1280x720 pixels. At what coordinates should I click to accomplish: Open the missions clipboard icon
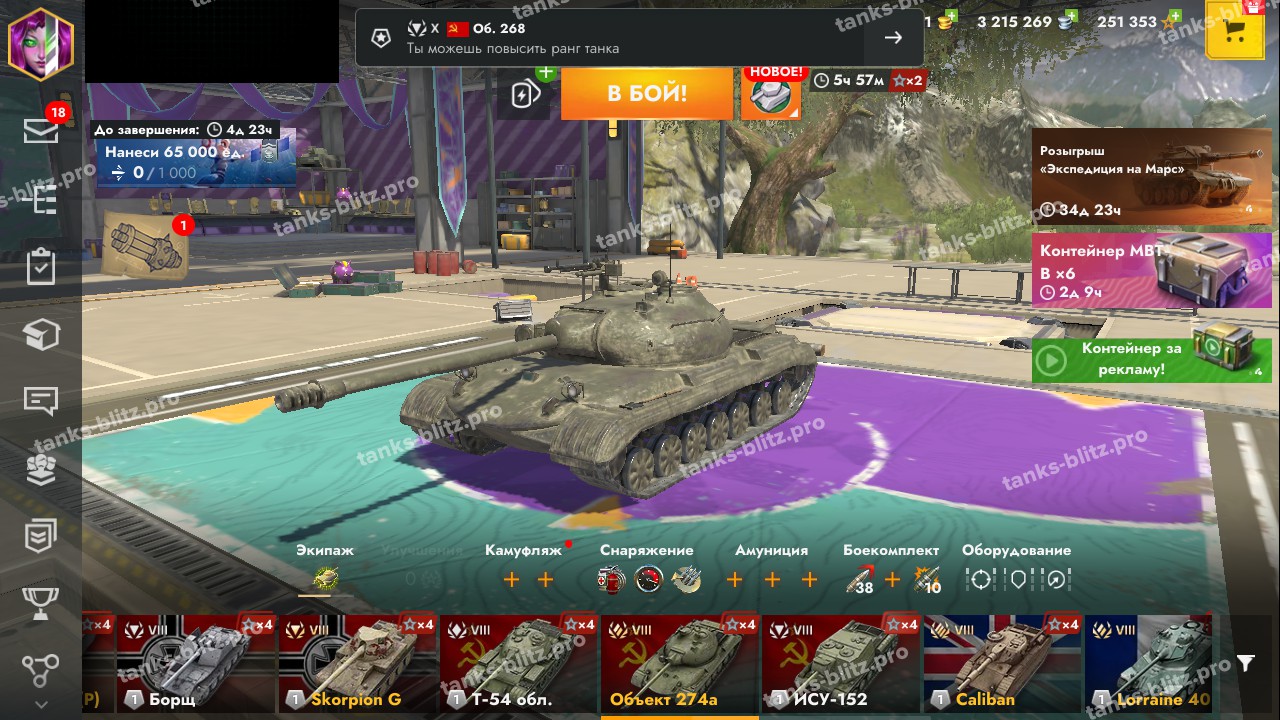tap(41, 268)
